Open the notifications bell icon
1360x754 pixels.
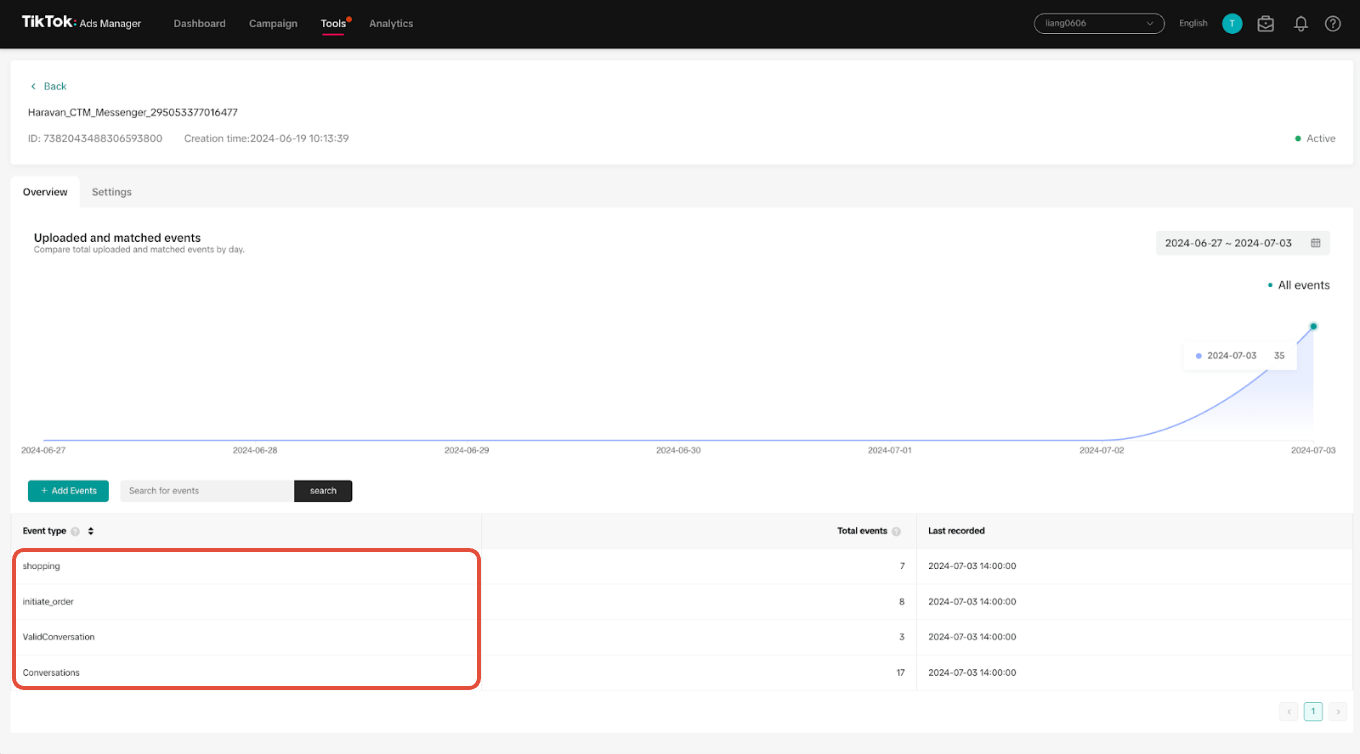(x=1301, y=23)
